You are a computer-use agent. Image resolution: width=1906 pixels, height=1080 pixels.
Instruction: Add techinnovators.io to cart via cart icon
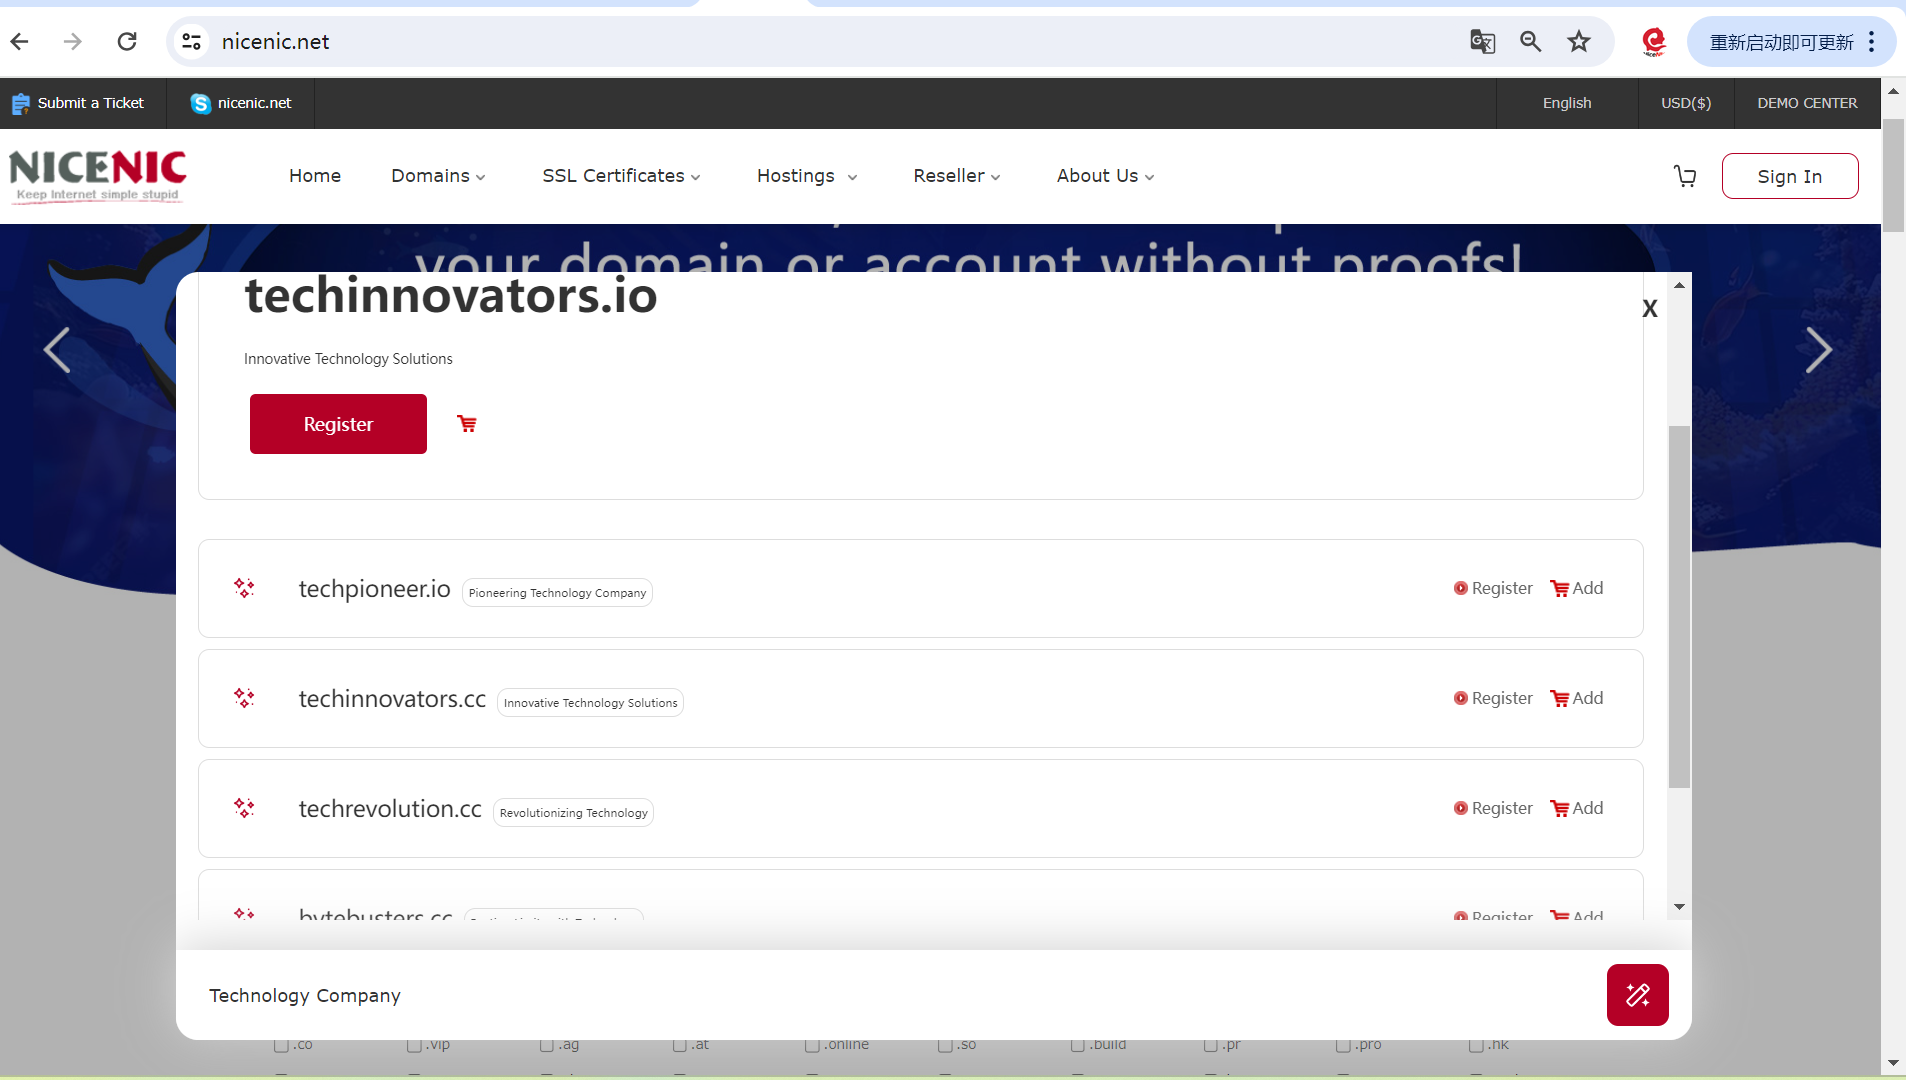click(467, 424)
